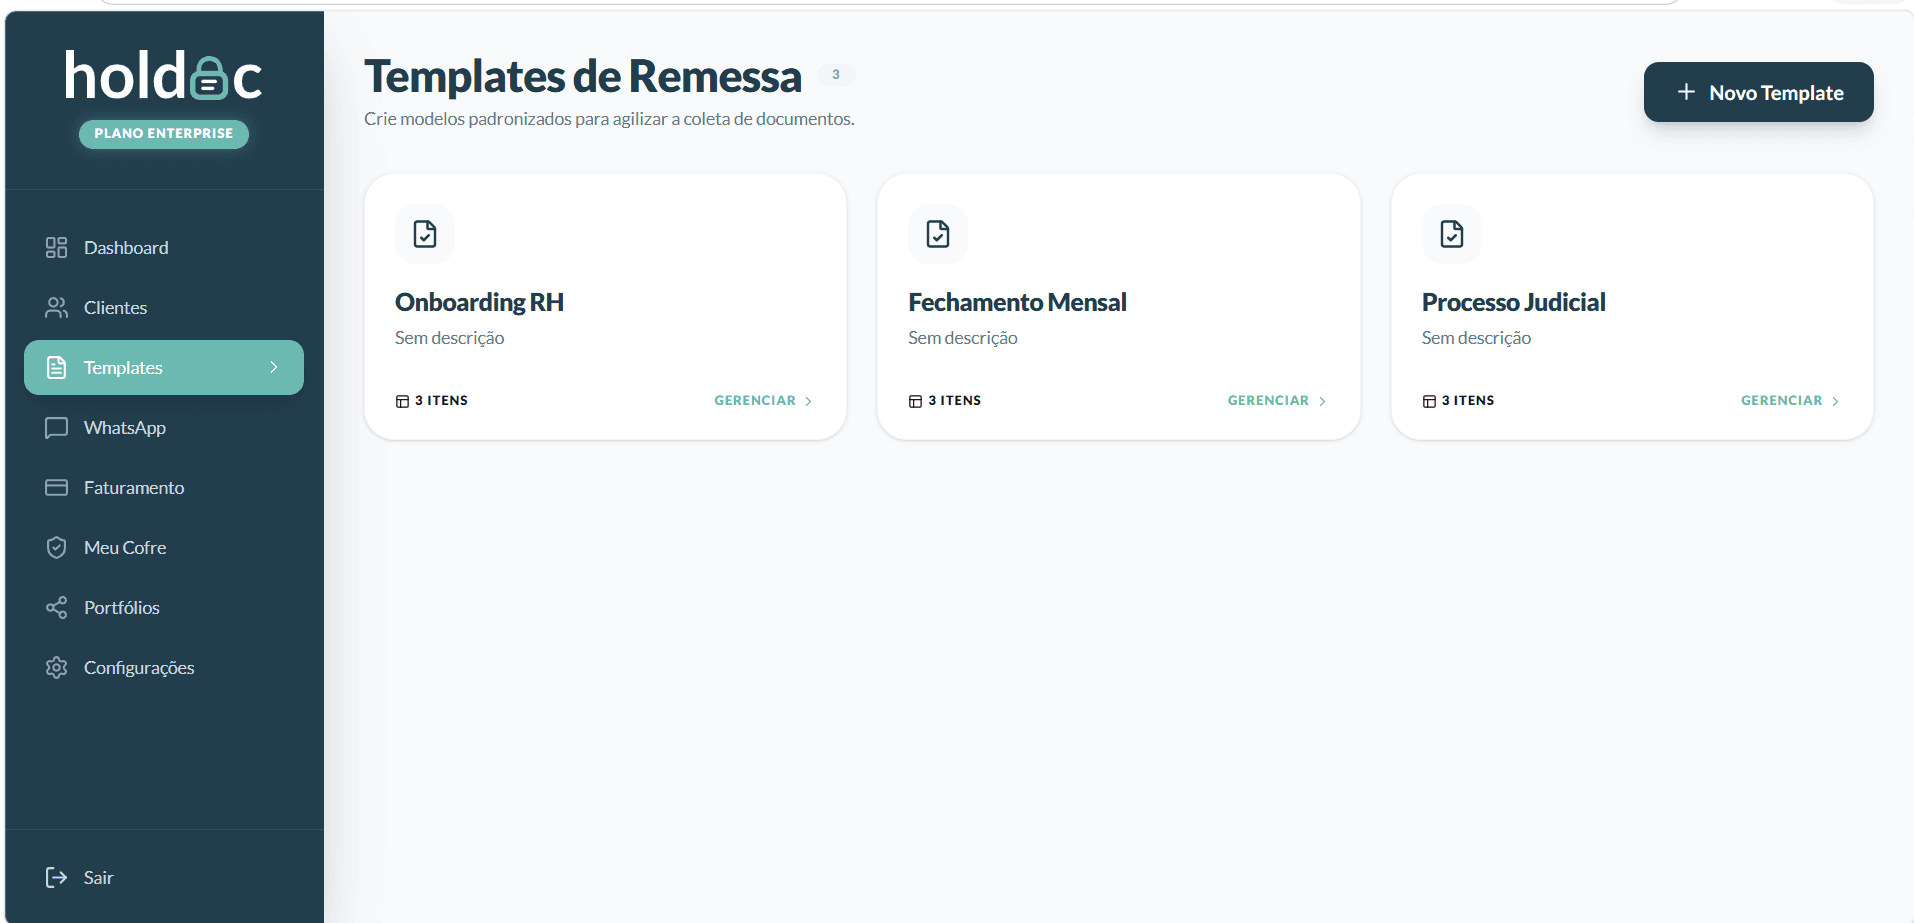Click the chevron next to Gerenciar on Onboarding RH
1914x923 pixels.
[x=808, y=401]
